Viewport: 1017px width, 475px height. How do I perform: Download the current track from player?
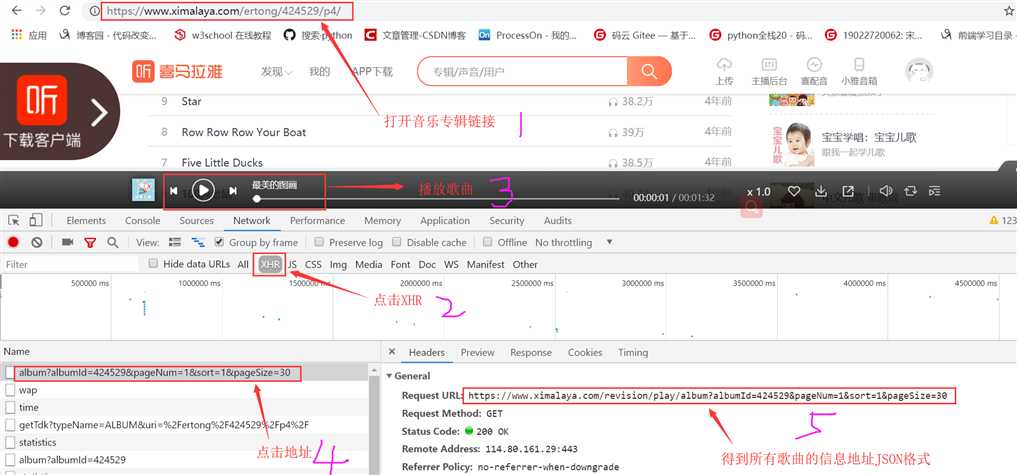pyautogui.click(x=820, y=191)
